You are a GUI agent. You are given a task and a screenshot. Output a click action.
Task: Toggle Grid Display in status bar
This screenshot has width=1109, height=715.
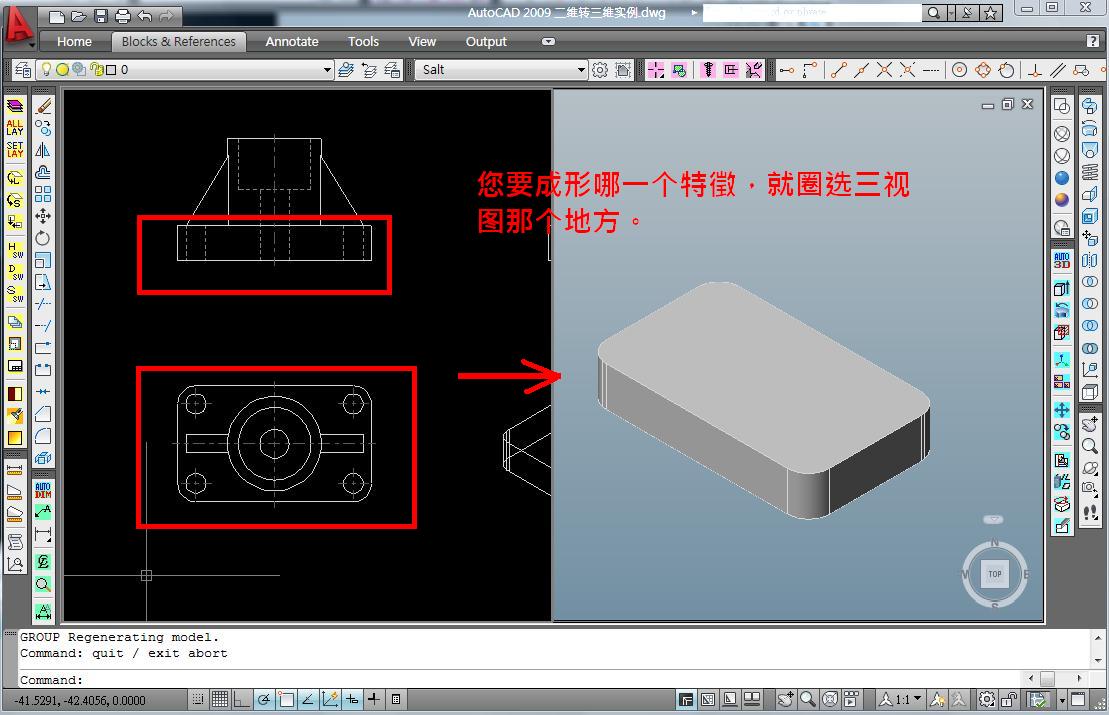click(x=220, y=699)
